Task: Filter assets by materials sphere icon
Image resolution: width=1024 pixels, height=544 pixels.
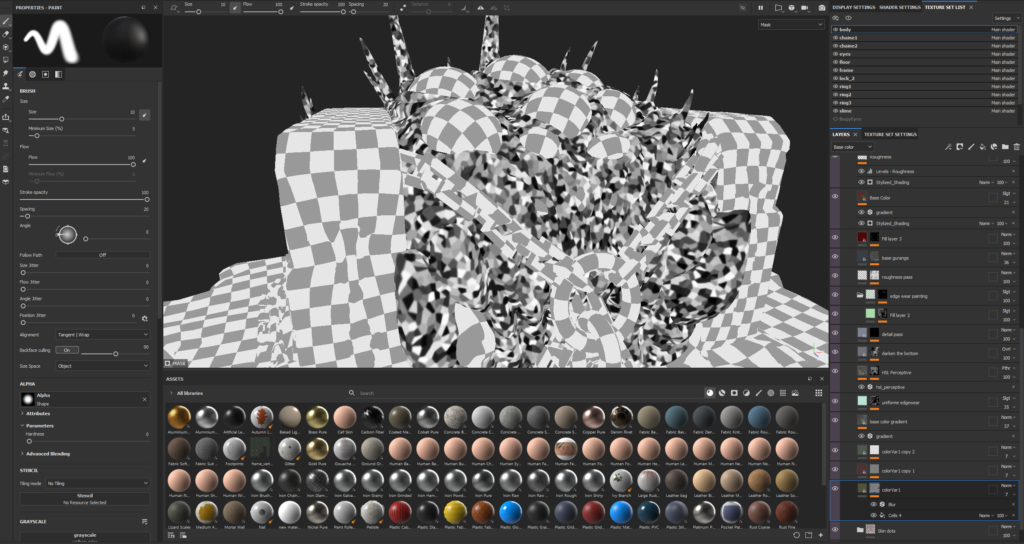Action: pos(710,393)
